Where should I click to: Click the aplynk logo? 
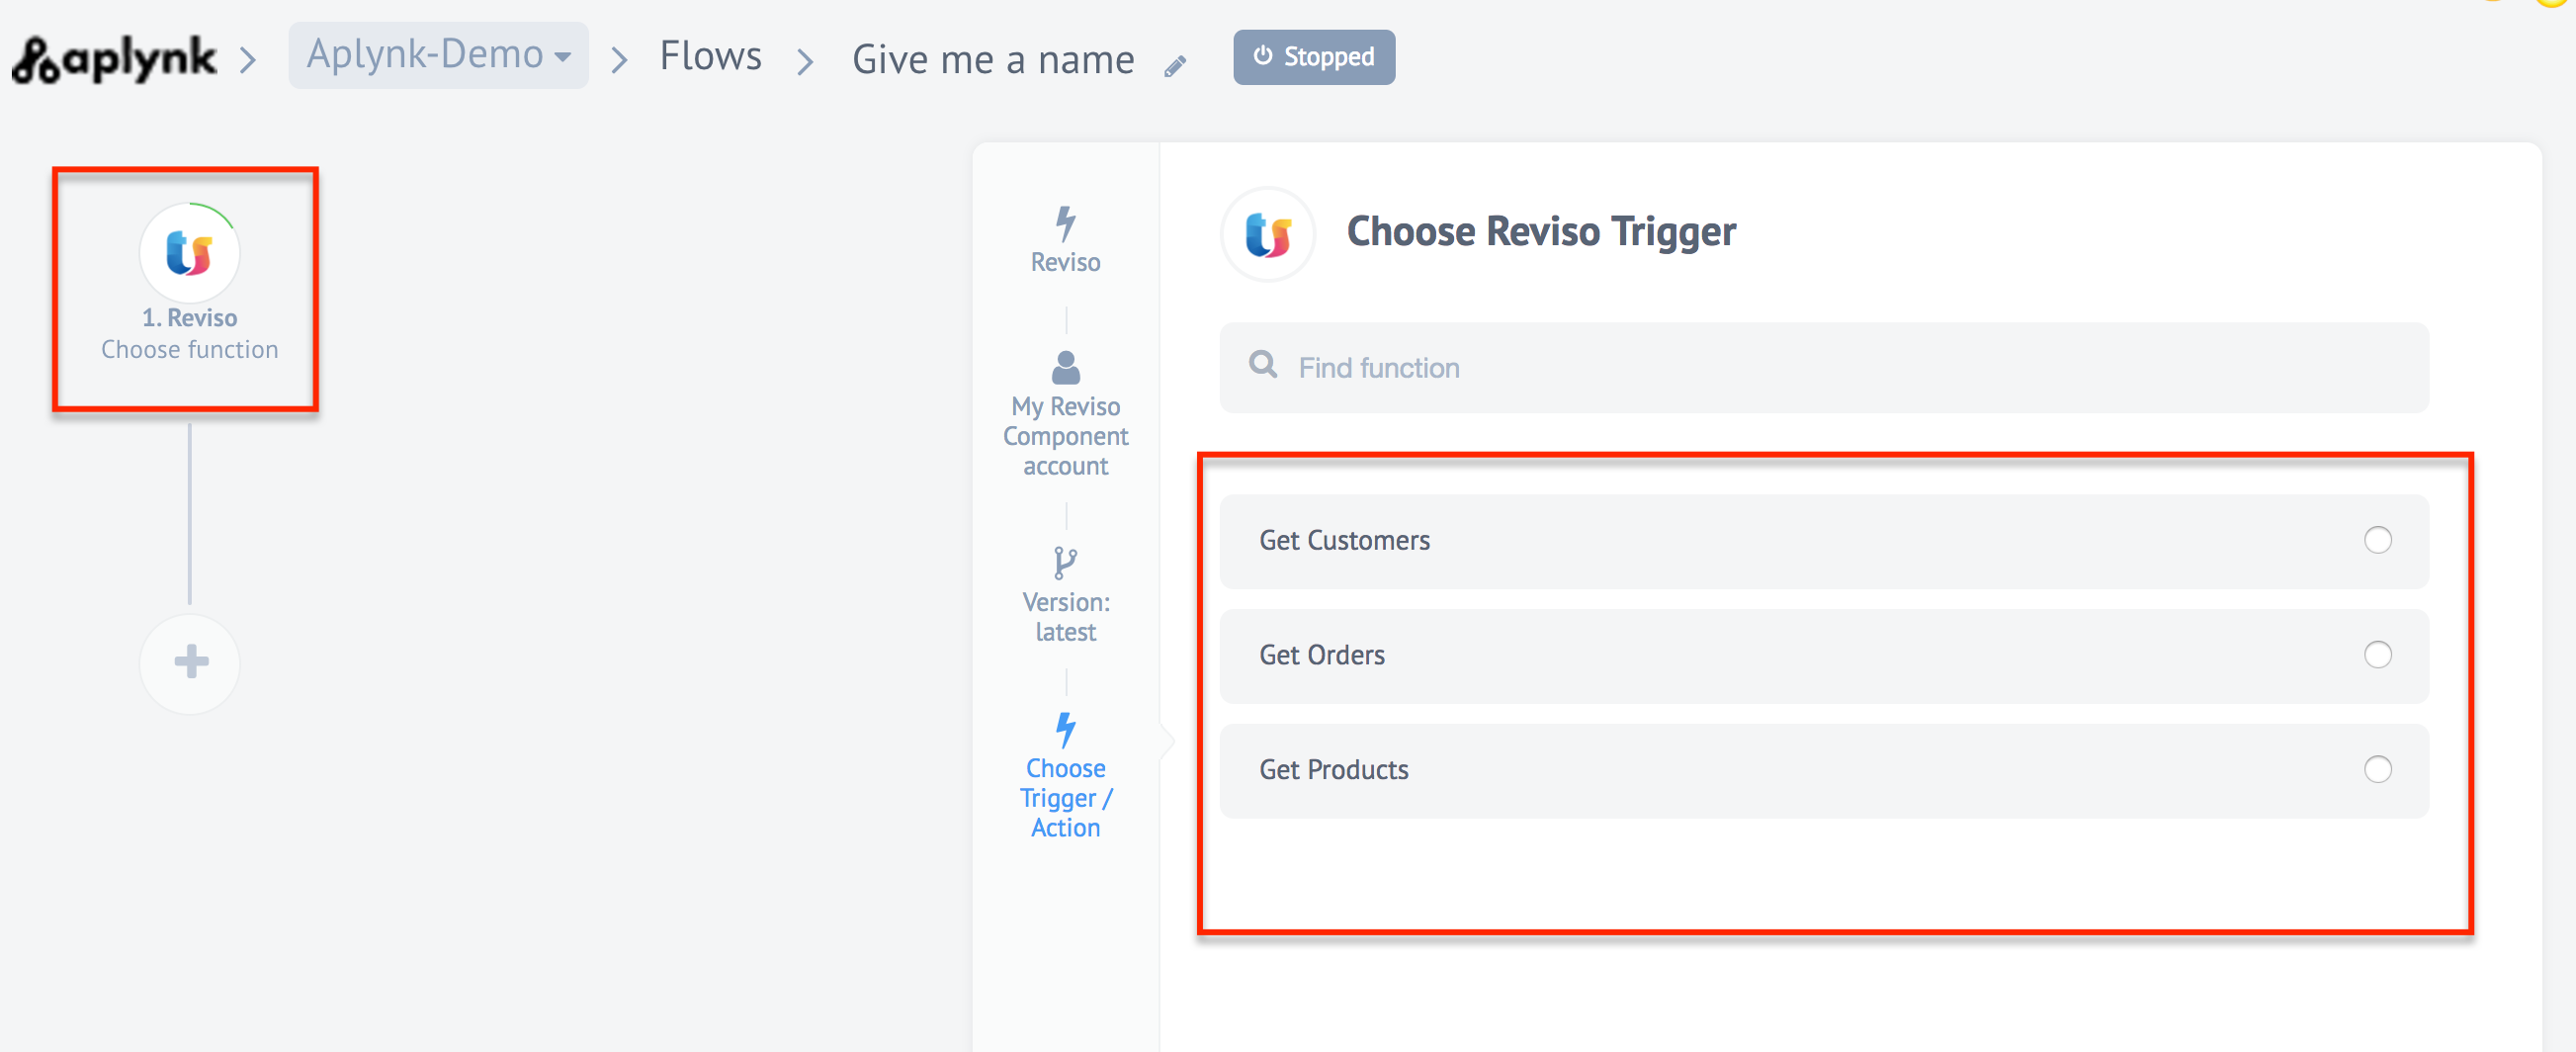pyautogui.click(x=115, y=58)
